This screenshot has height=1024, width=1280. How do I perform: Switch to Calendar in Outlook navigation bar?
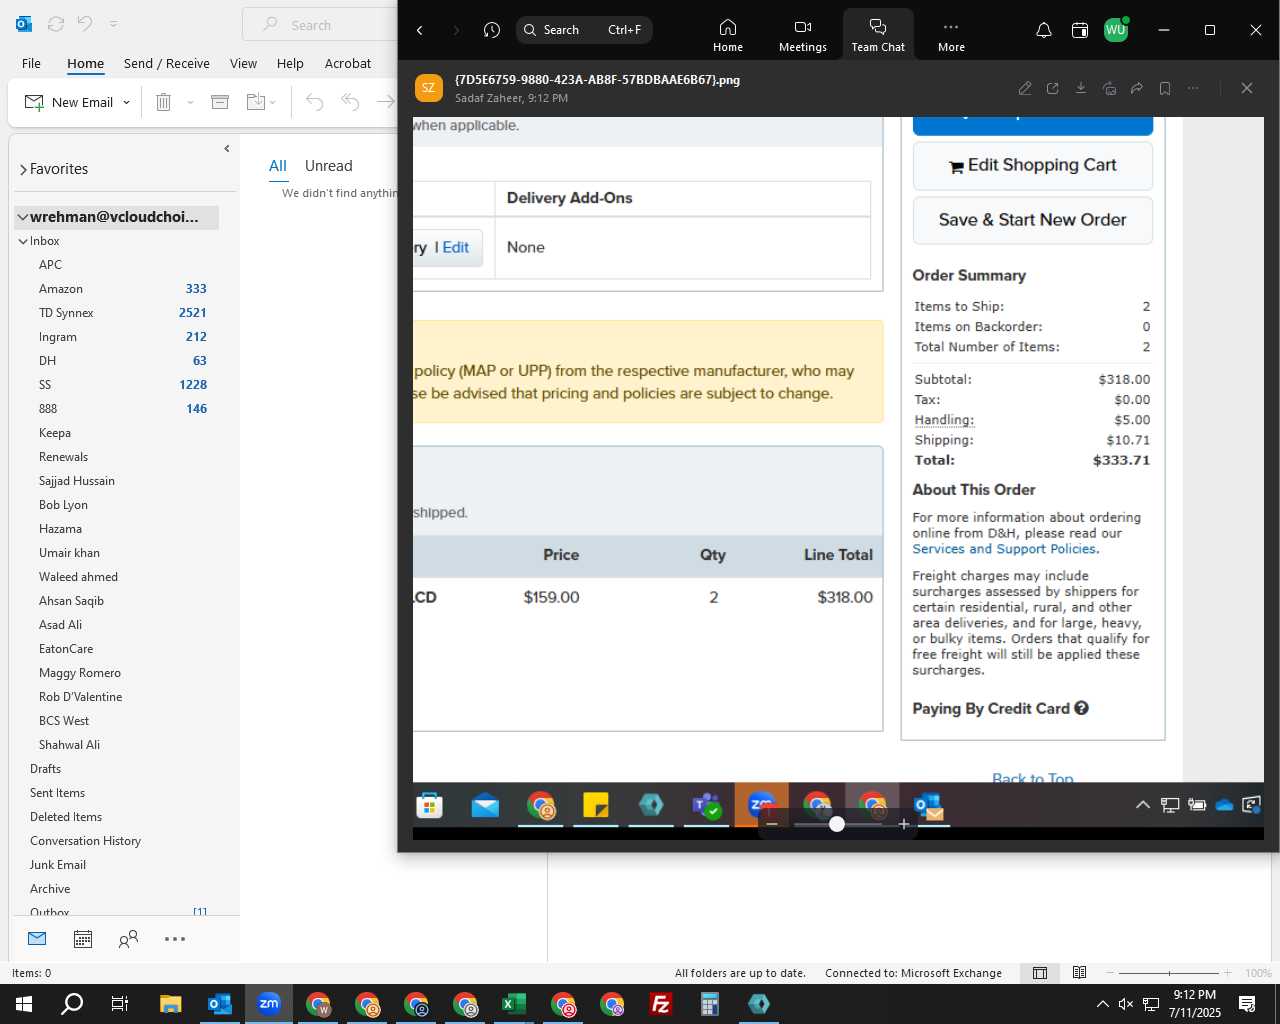tap(83, 939)
